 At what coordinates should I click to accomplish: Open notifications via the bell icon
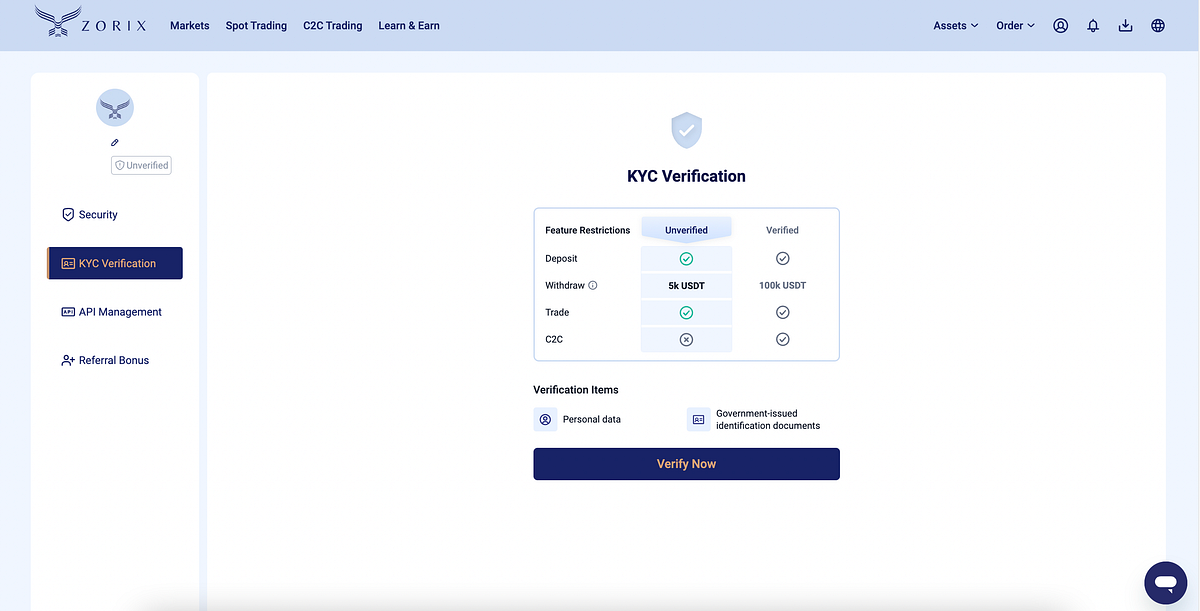(x=1093, y=25)
